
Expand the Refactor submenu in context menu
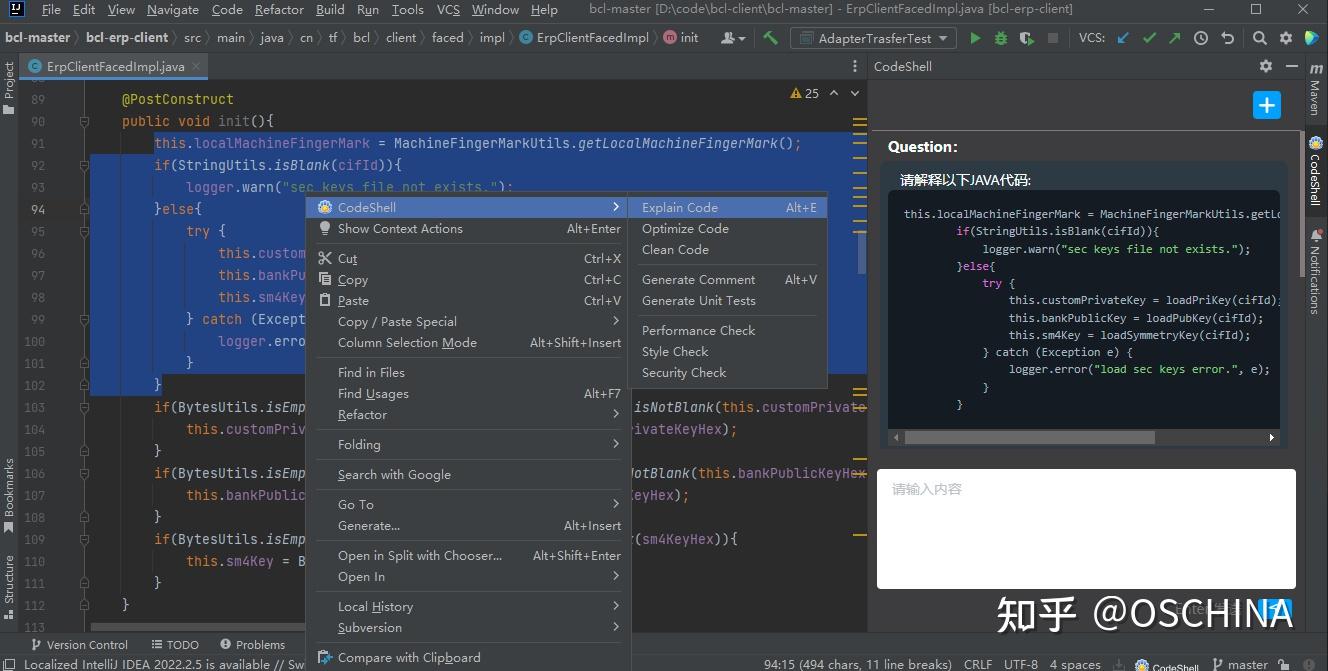point(469,414)
